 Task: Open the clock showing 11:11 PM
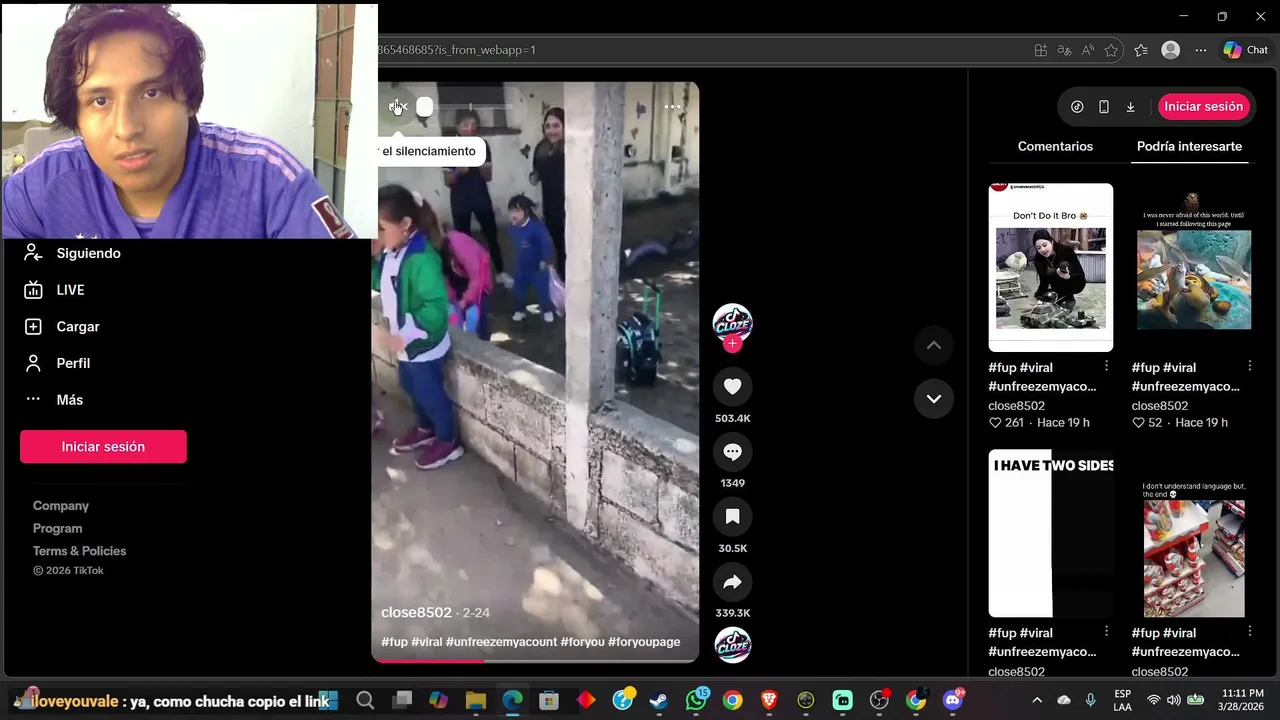coord(1242,700)
